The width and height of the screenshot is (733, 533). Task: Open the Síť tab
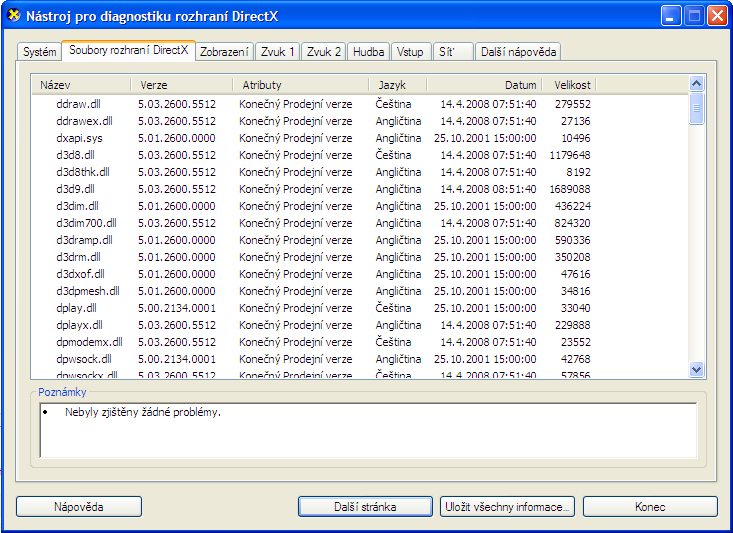(x=450, y=52)
